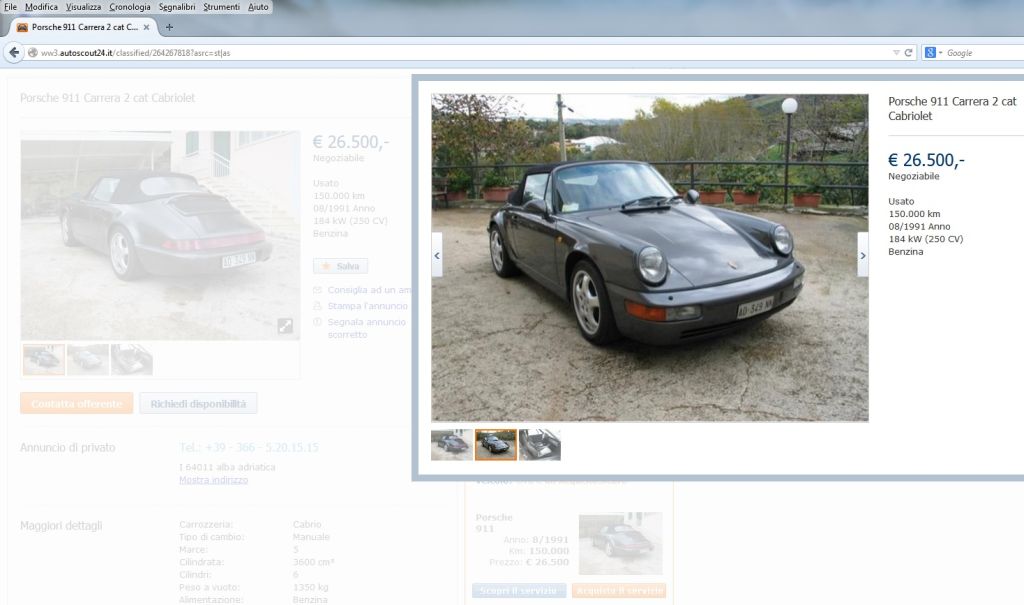
Task: Click the 'I 64011 alba adriatica' location text
Action: [x=227, y=467]
